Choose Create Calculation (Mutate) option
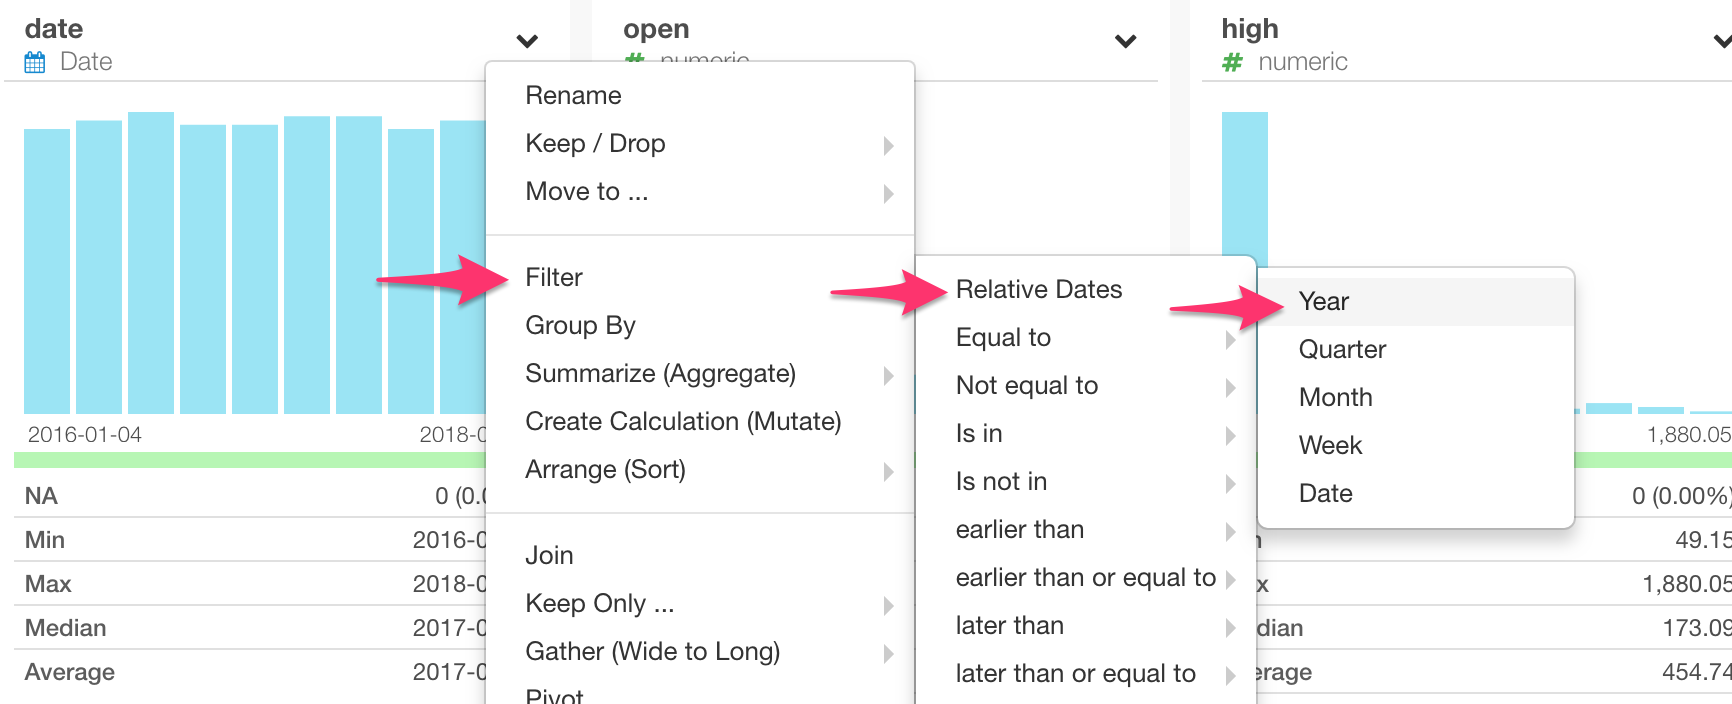This screenshot has height=704, width=1732. tap(683, 421)
